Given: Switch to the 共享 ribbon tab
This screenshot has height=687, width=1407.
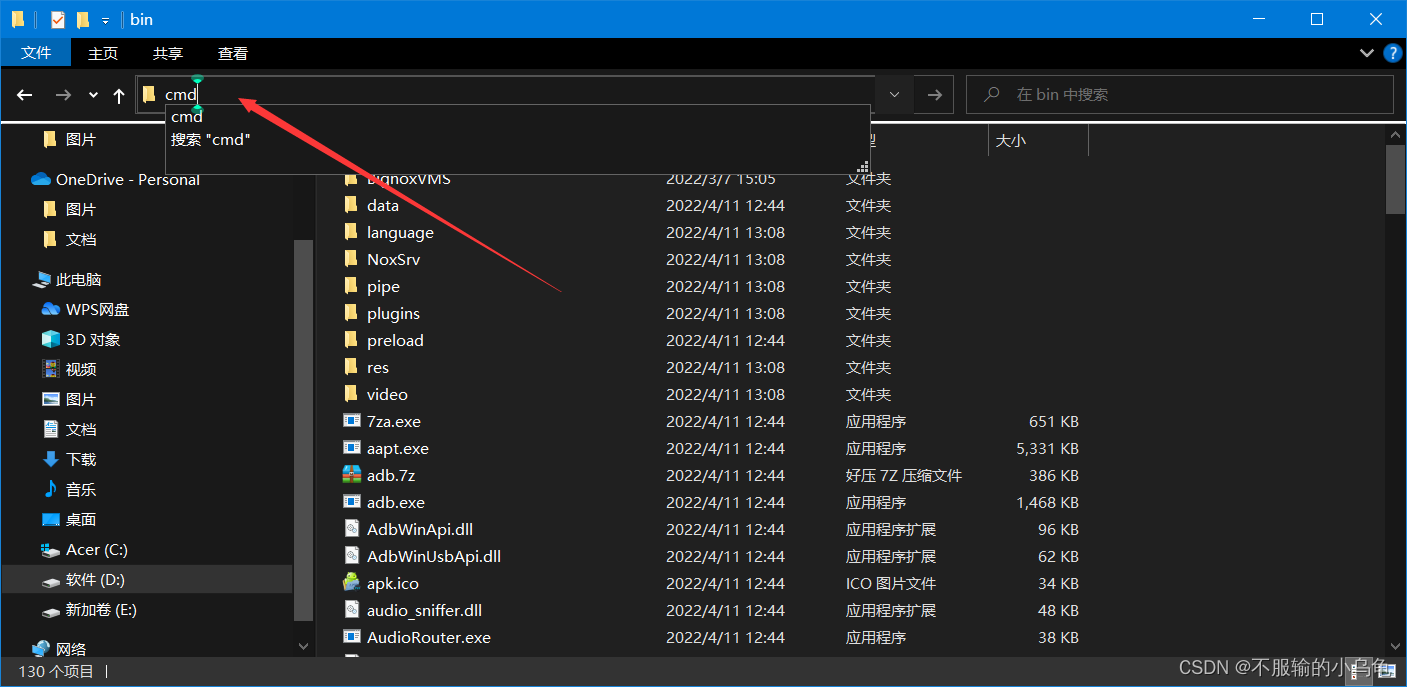Looking at the screenshot, I should pos(168,53).
